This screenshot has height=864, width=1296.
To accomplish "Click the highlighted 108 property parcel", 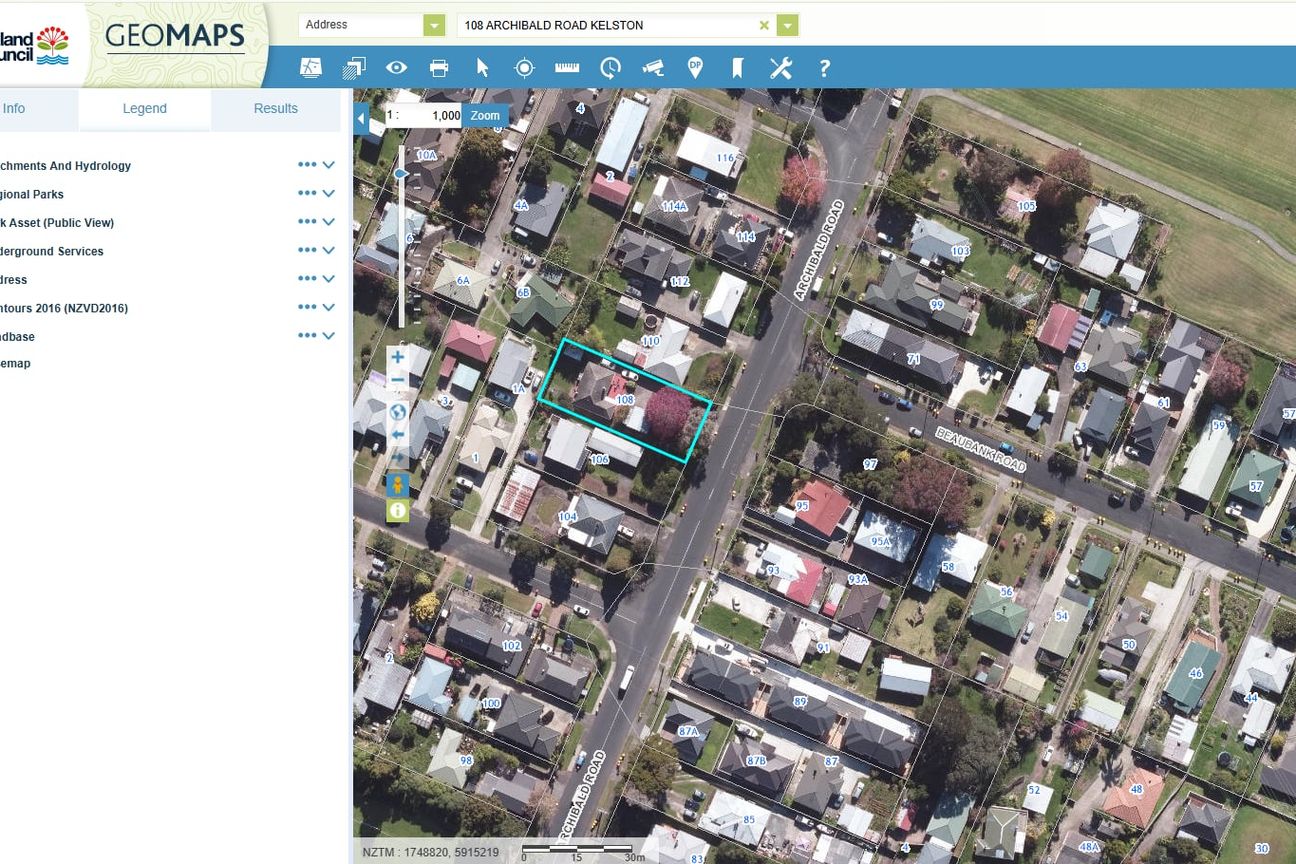I will tap(625, 400).
